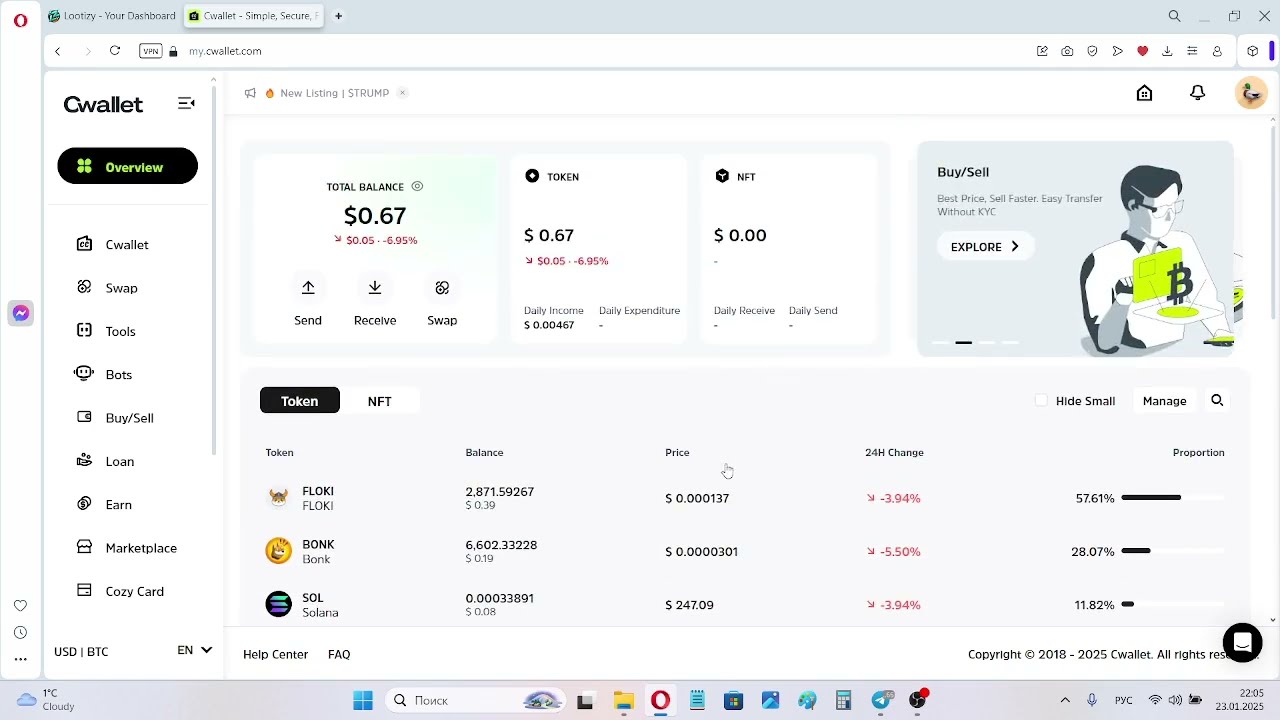The image size is (1280, 720).
Task: Click the Swap icon in balance card
Action: (442, 288)
